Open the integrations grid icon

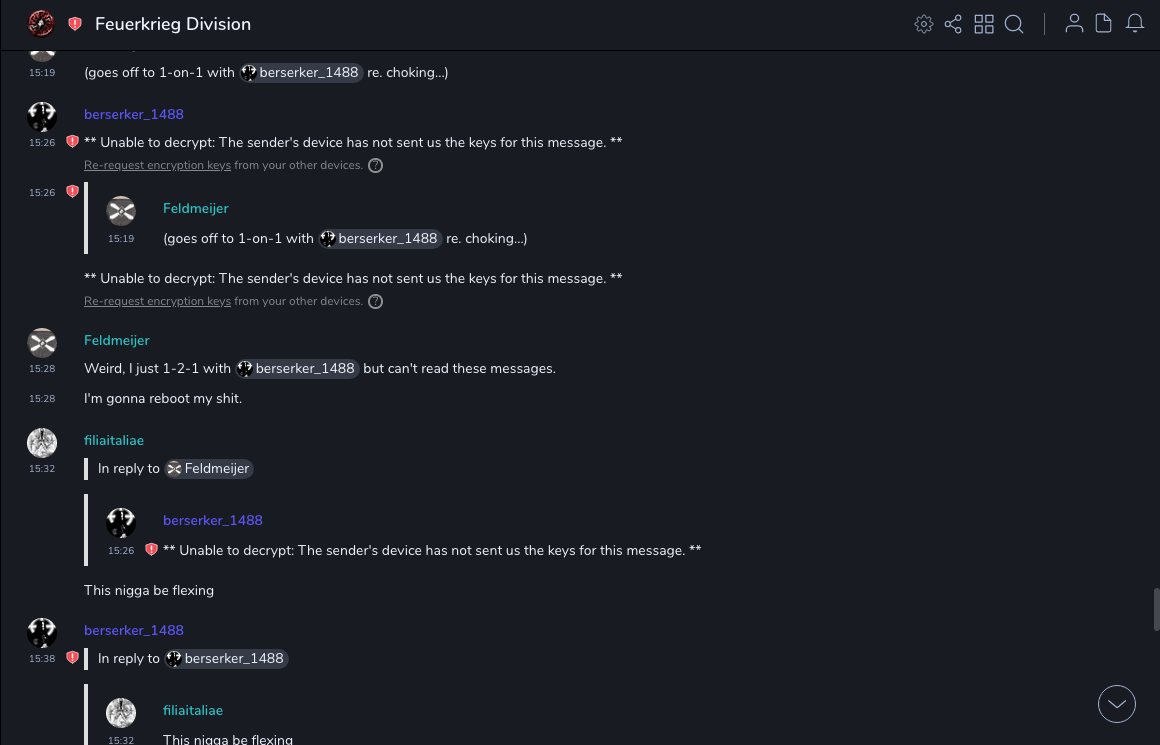(x=984, y=24)
